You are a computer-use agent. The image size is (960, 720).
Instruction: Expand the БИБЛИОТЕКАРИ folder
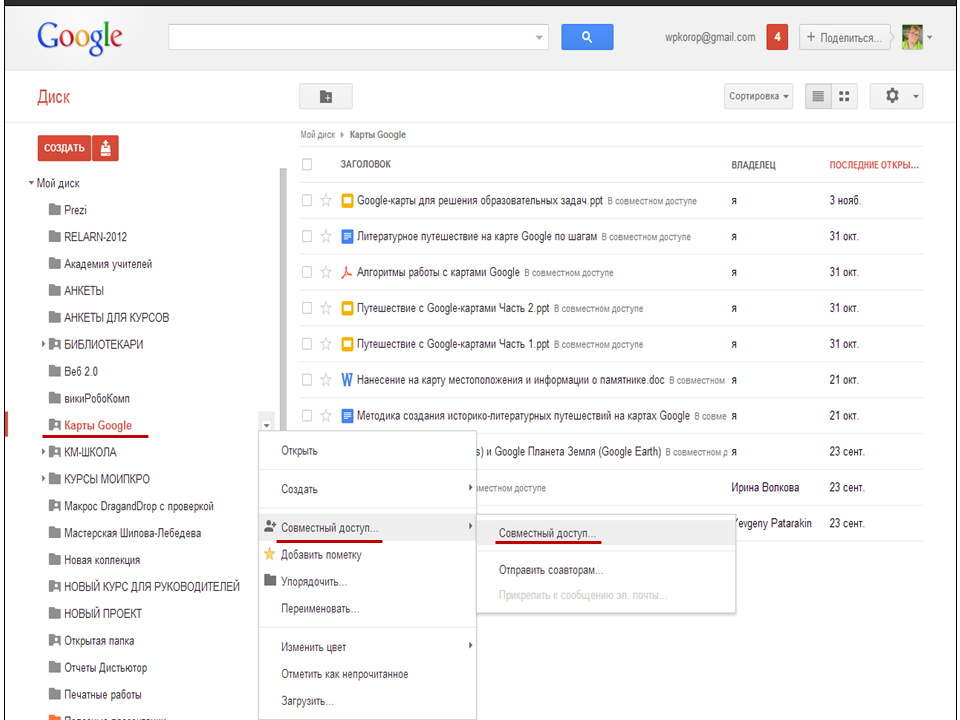(x=43, y=344)
